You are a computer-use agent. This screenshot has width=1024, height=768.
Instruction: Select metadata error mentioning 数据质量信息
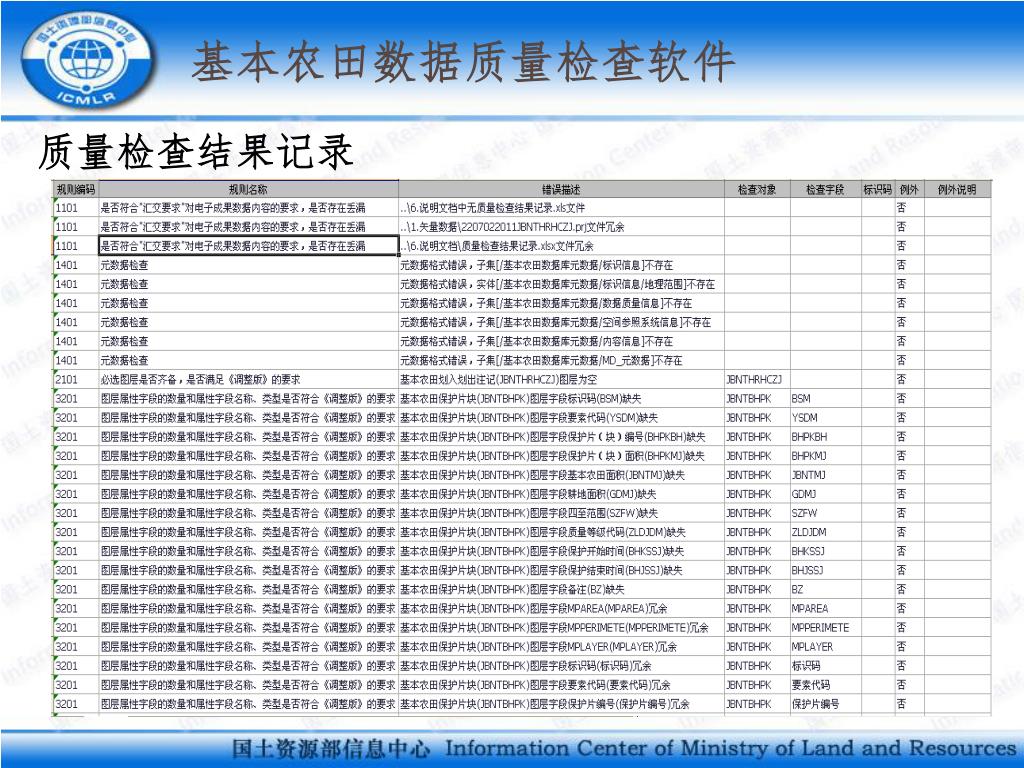561,303
